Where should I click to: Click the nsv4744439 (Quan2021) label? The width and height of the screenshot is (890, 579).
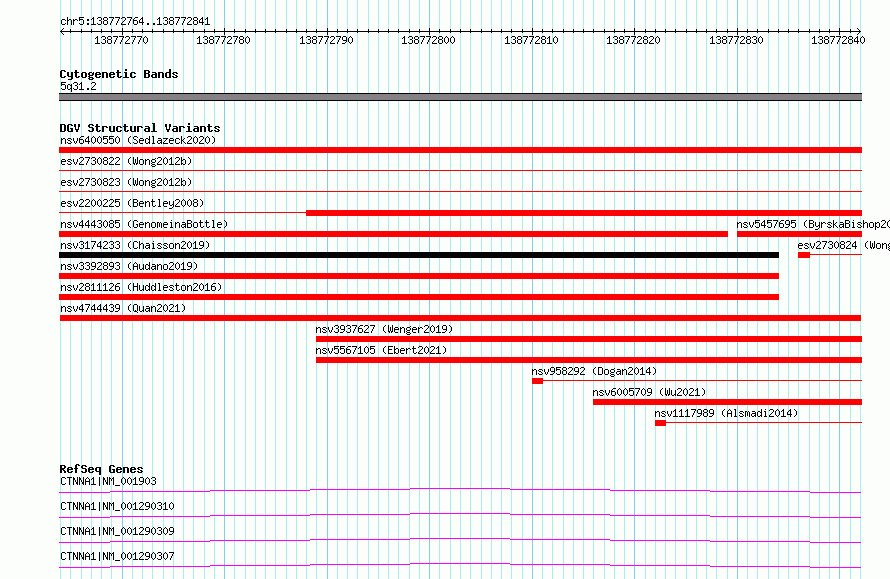[x=123, y=308]
